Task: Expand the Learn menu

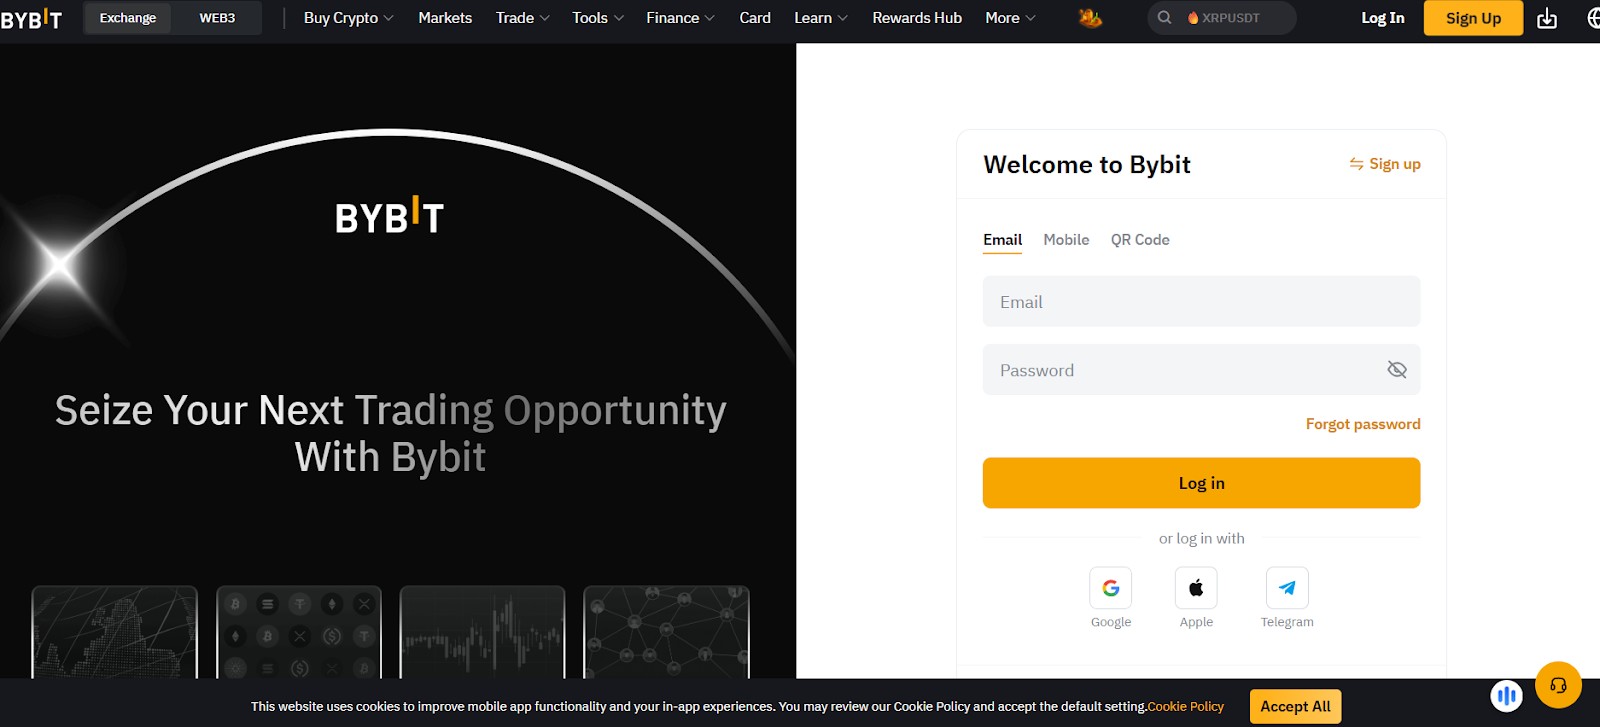Action: click(x=820, y=18)
